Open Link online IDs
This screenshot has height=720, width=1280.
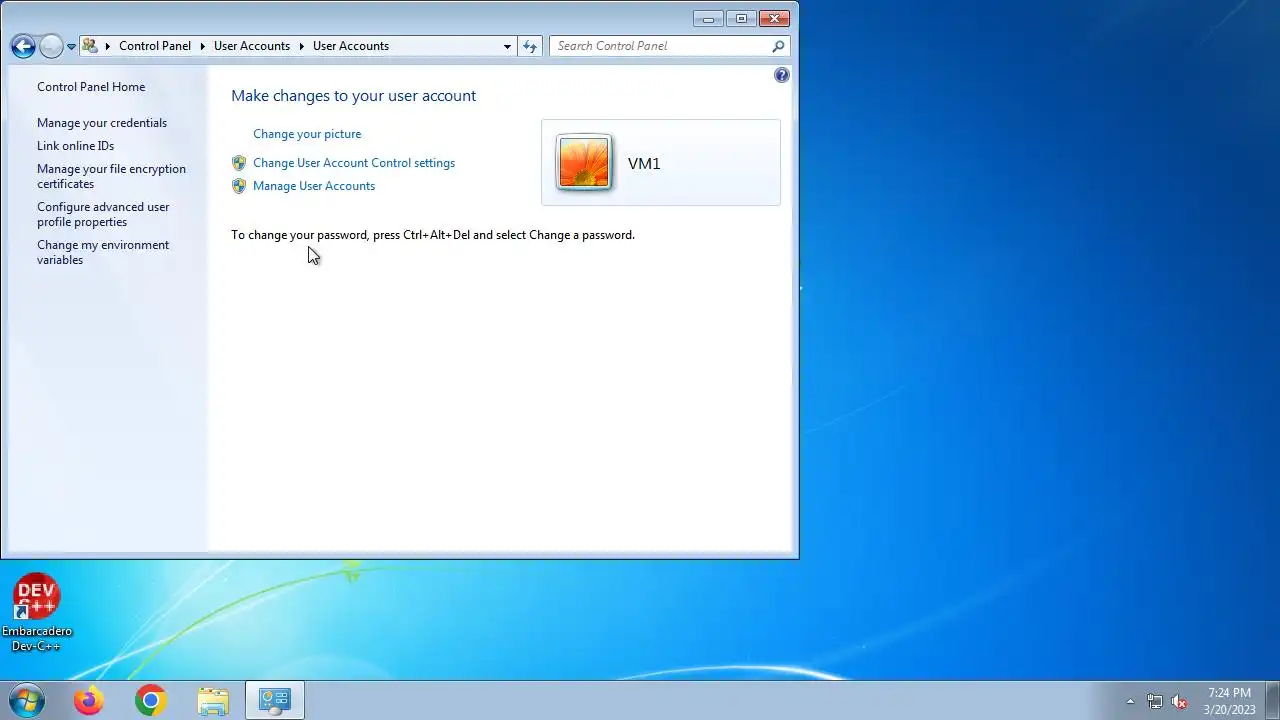[76, 146]
